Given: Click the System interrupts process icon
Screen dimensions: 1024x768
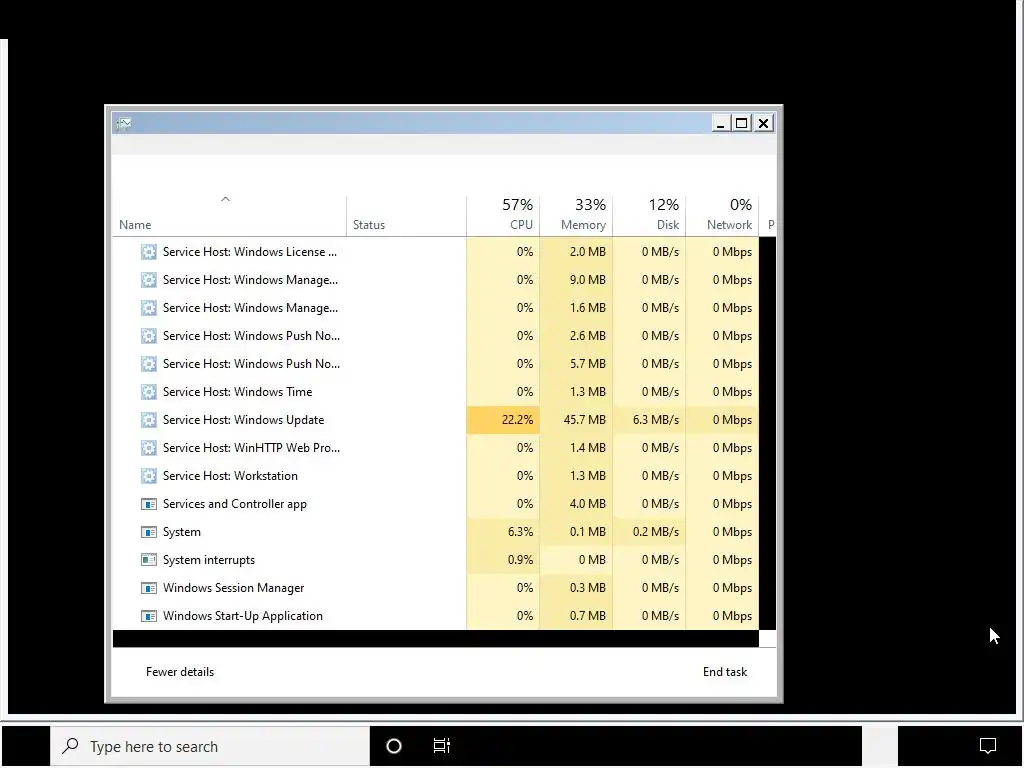Looking at the screenshot, I should coord(149,560).
